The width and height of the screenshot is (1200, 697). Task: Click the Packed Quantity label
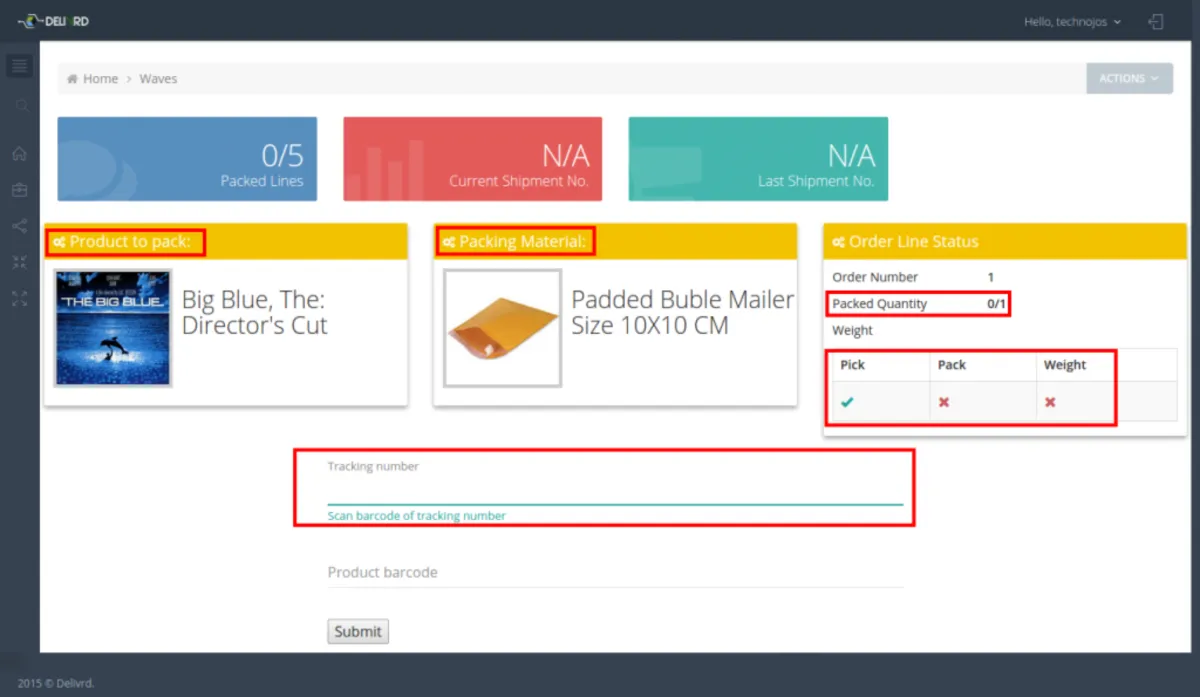(880, 304)
